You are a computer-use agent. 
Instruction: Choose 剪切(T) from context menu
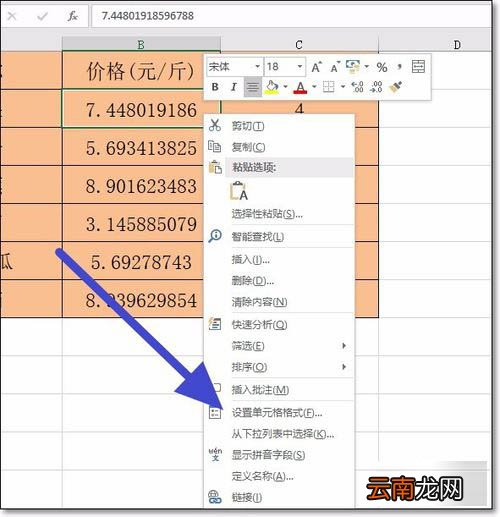(x=279, y=126)
